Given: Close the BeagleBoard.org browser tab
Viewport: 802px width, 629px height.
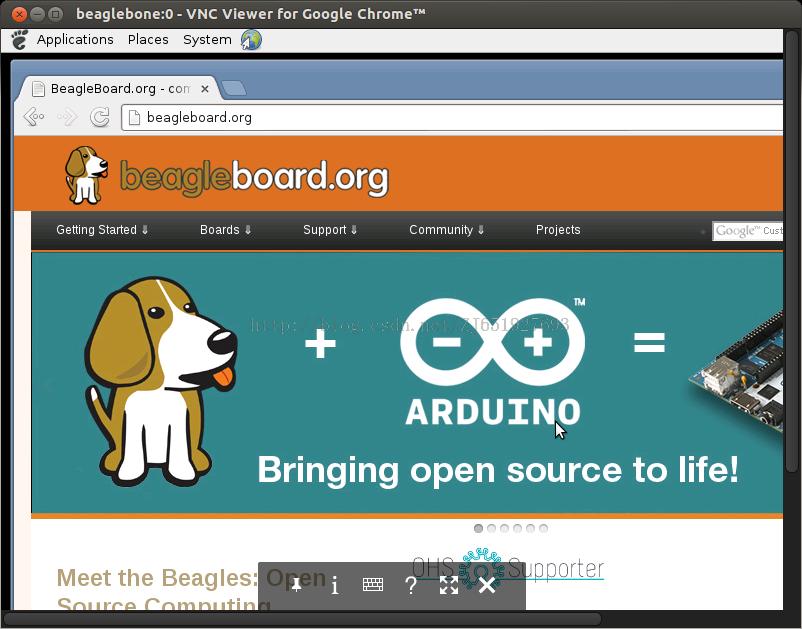Looking at the screenshot, I should click(x=205, y=89).
